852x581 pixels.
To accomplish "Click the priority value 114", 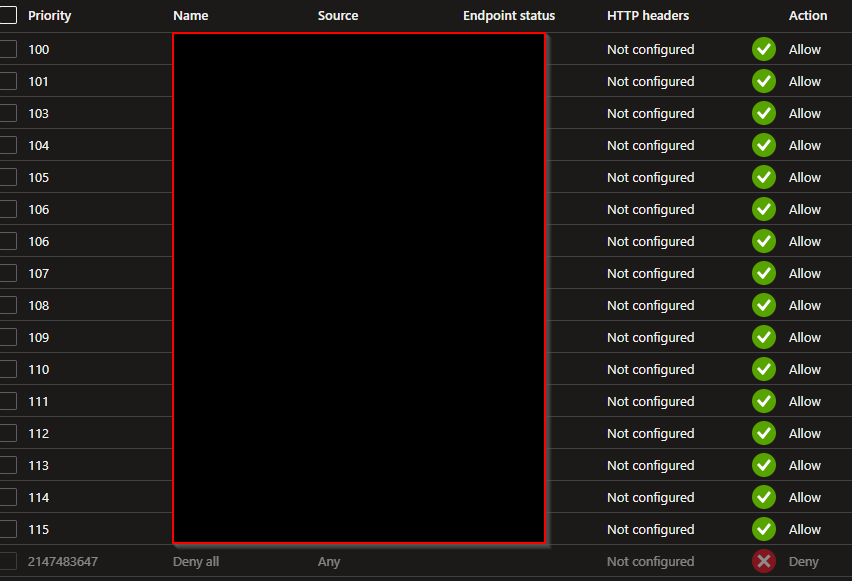I will (x=39, y=497).
